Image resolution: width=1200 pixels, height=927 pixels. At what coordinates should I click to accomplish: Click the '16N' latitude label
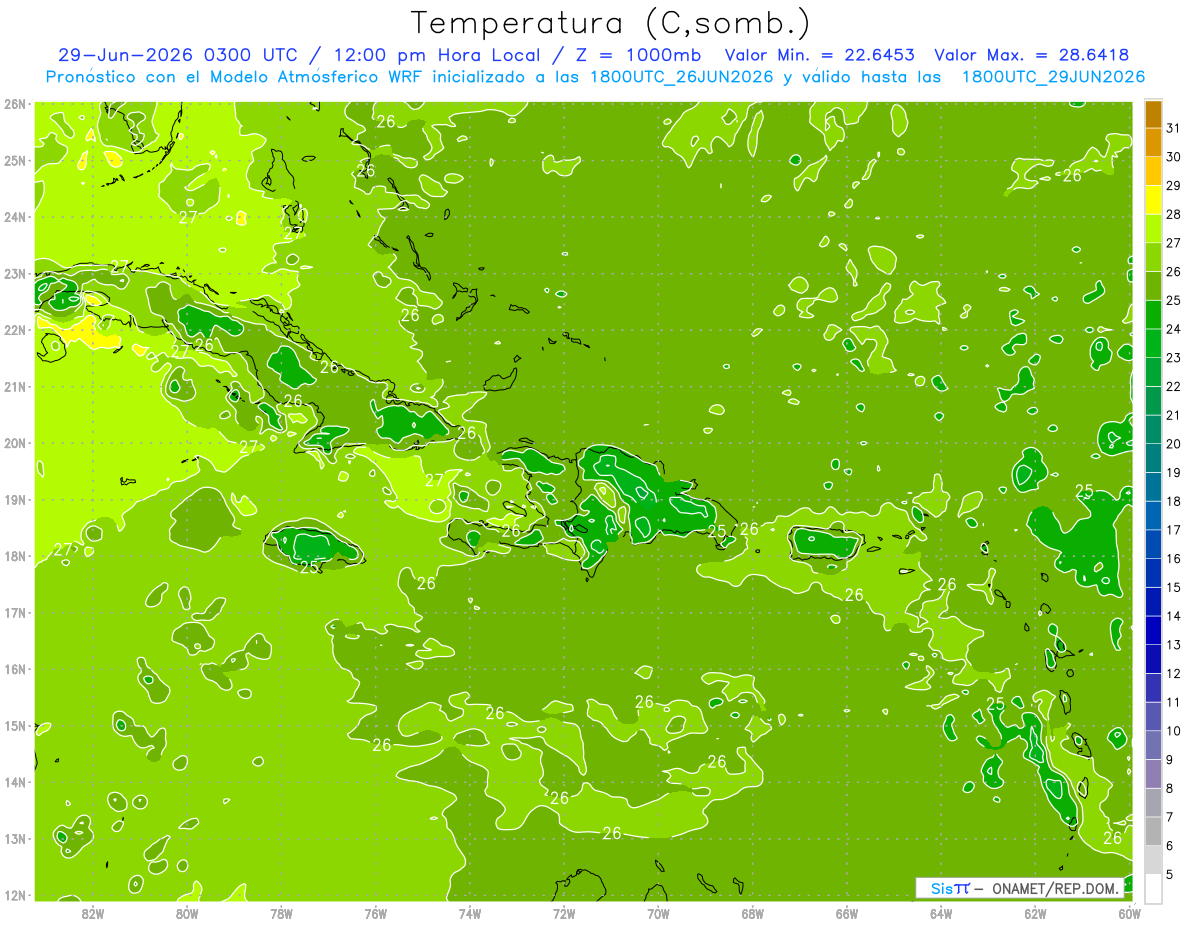click(x=15, y=669)
